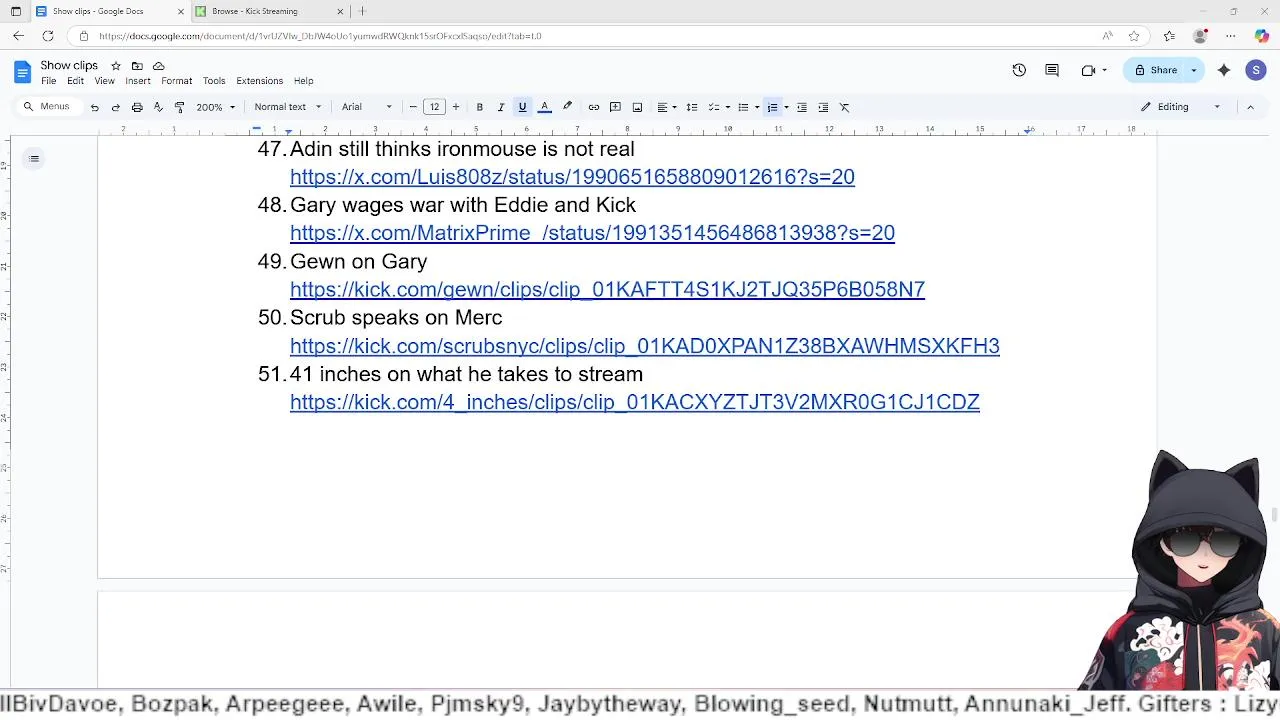Run spelling and grammar check
1280x720 pixels.
click(x=158, y=107)
